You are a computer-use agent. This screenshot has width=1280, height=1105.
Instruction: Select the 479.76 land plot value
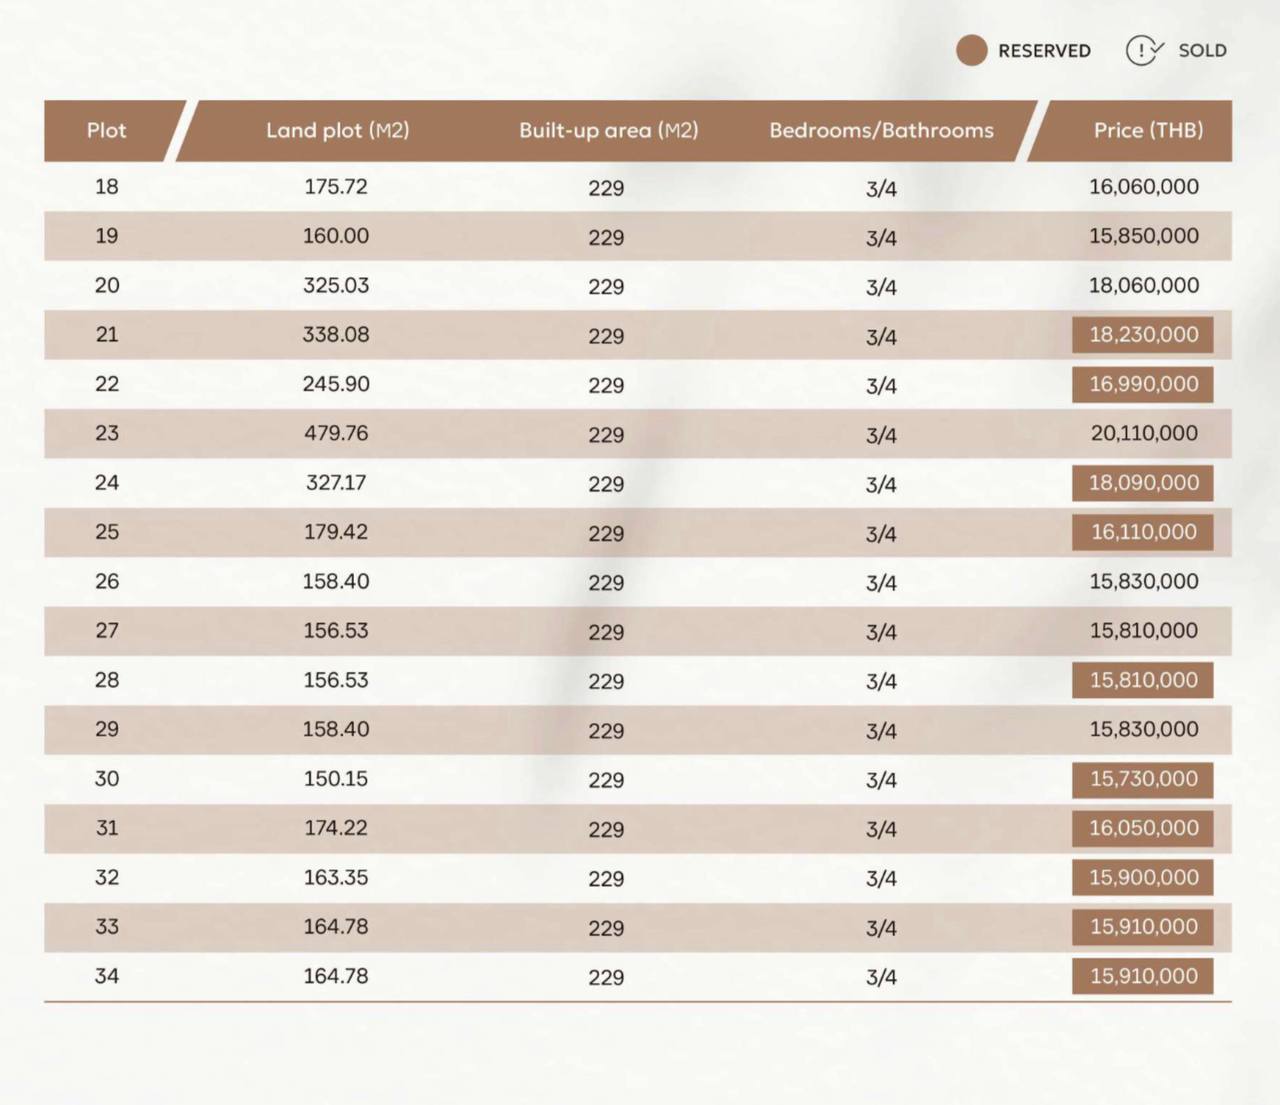pos(336,433)
